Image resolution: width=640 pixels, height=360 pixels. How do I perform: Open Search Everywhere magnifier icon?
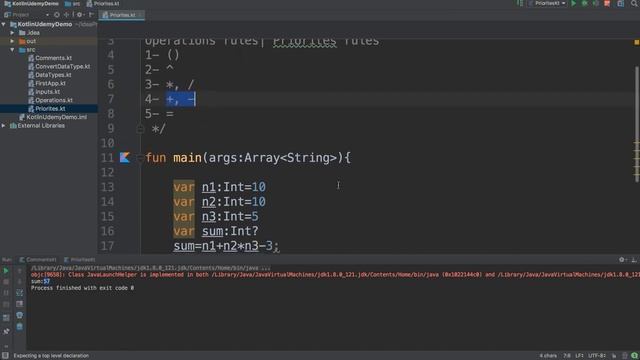pos(635,4)
